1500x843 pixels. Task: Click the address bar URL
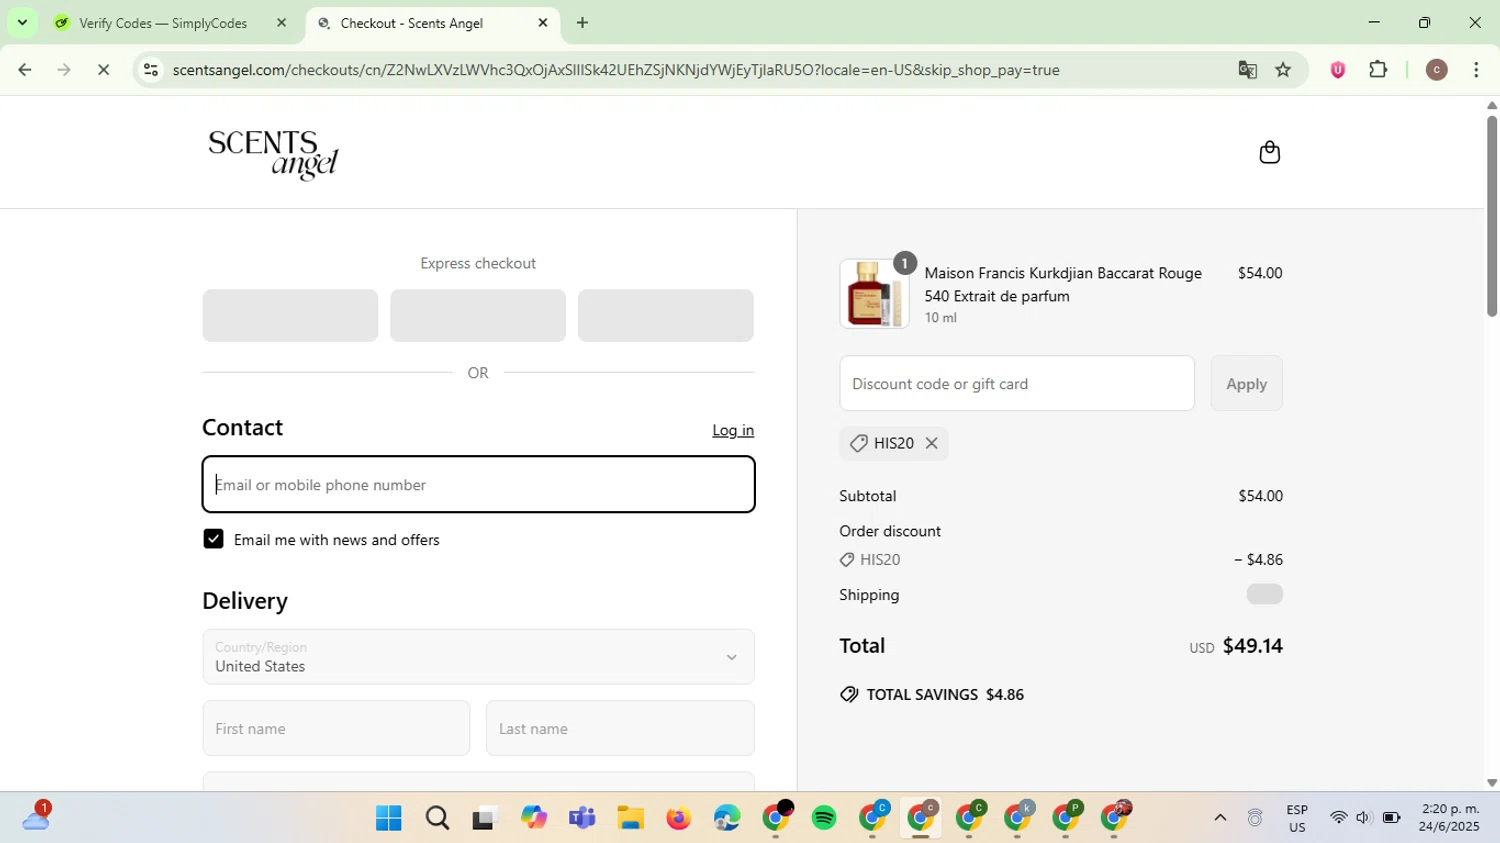[615, 70]
